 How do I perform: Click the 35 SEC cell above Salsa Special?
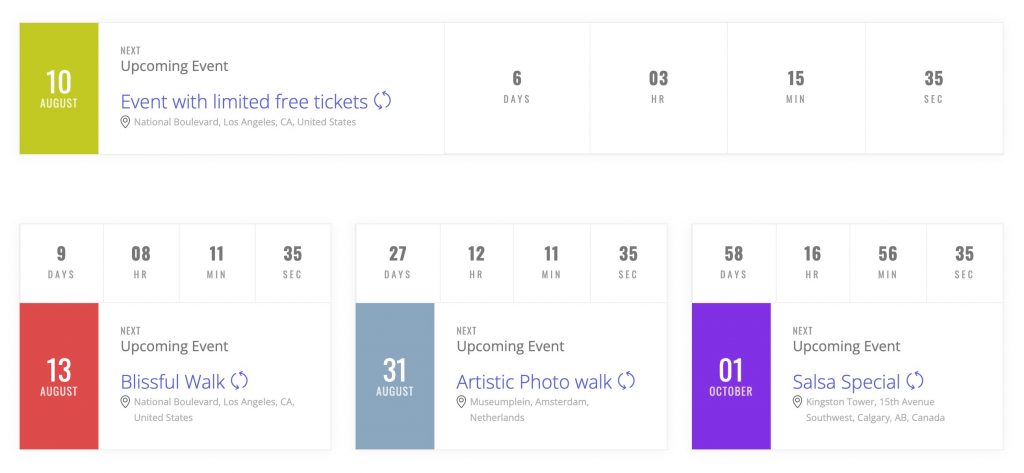[x=965, y=263]
